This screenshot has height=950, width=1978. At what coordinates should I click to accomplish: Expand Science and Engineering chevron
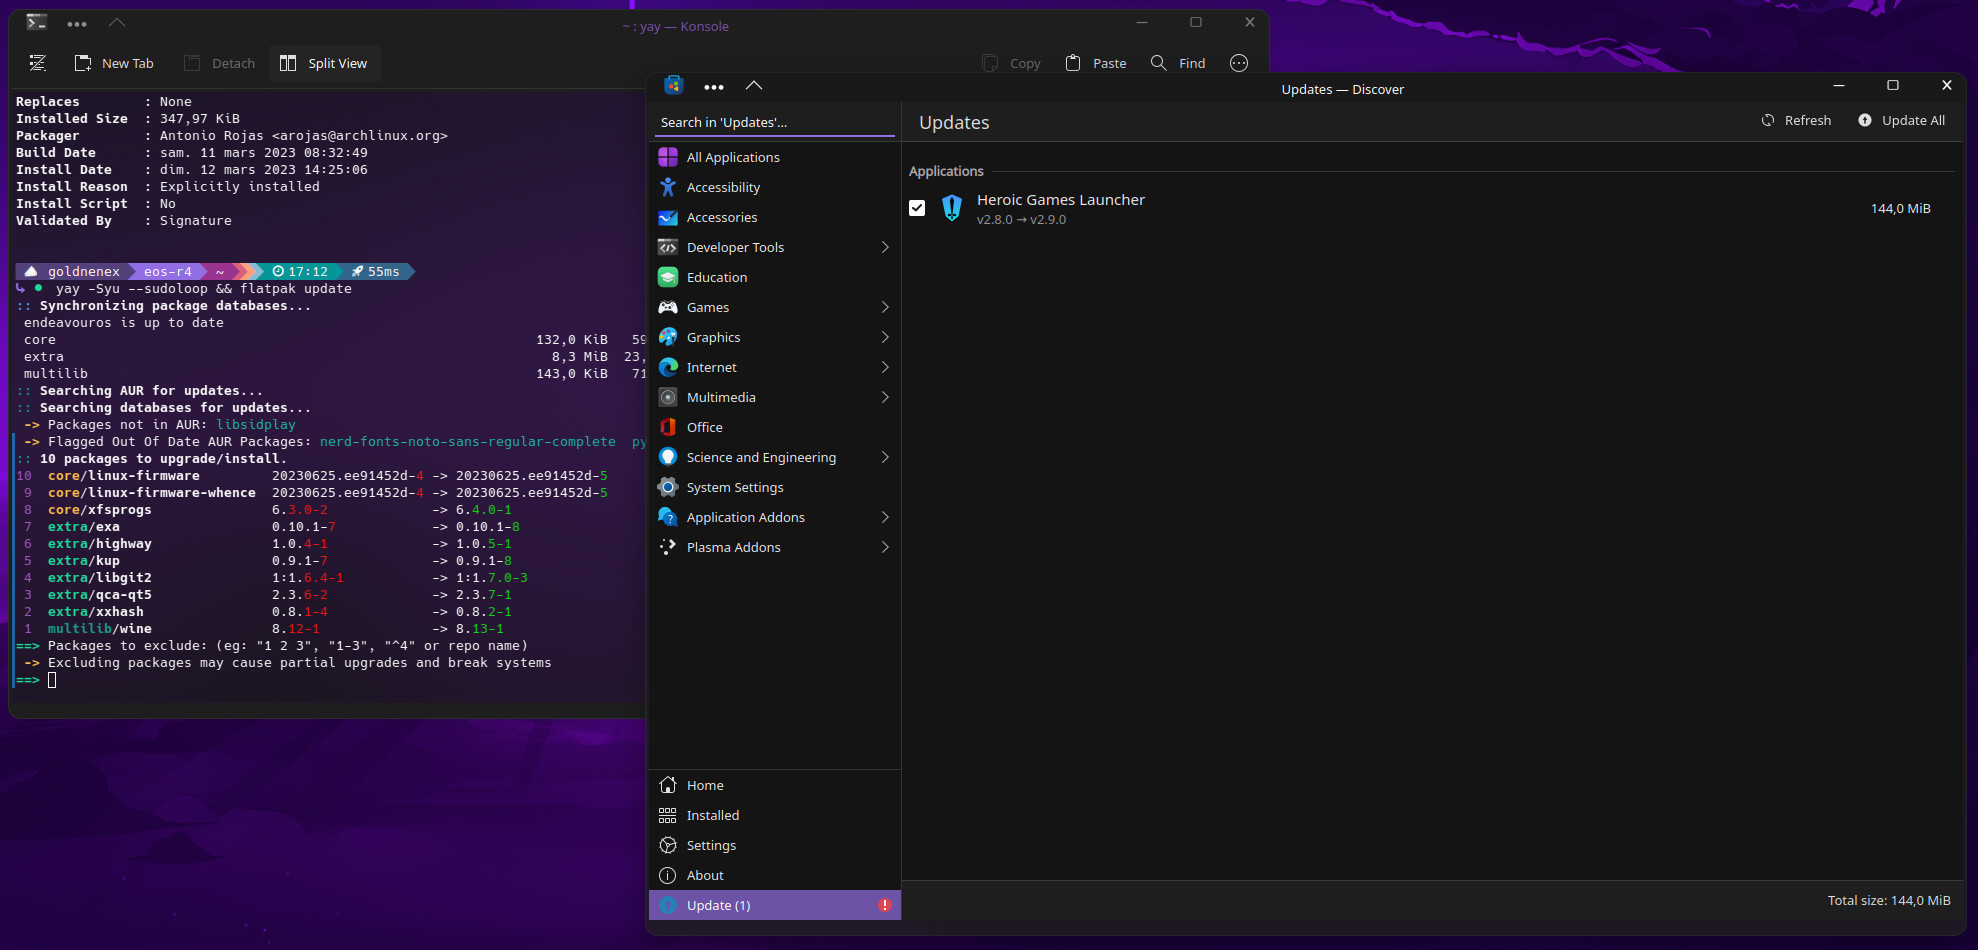[885, 457]
